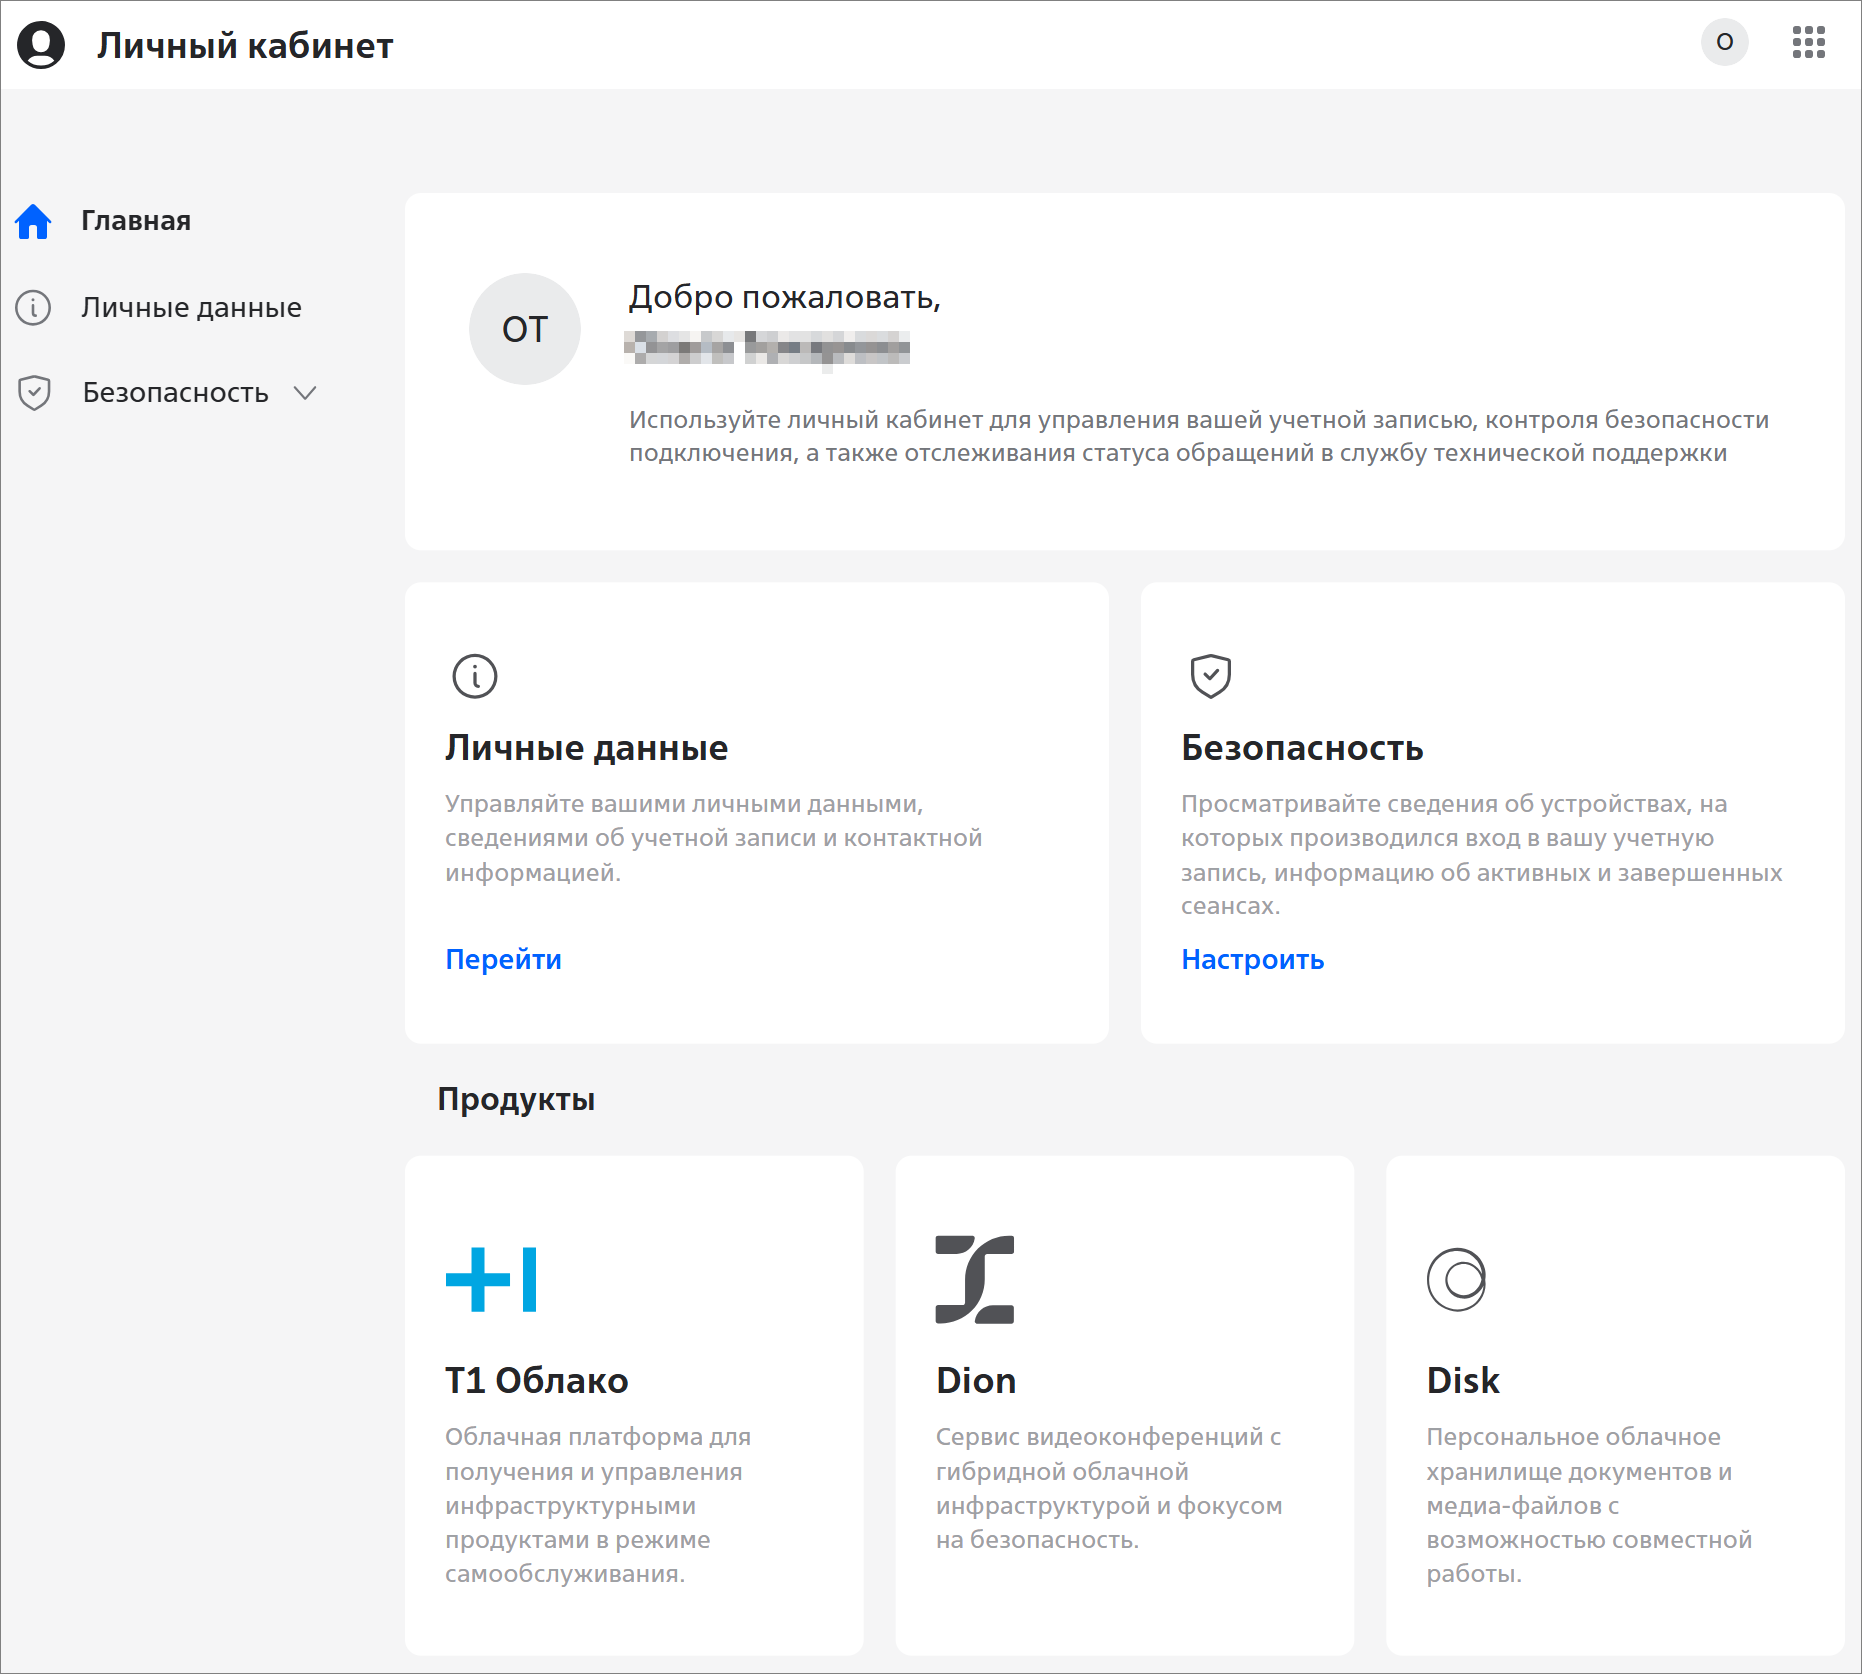
Task: Select Главная in the sidebar menu
Action: coord(136,221)
